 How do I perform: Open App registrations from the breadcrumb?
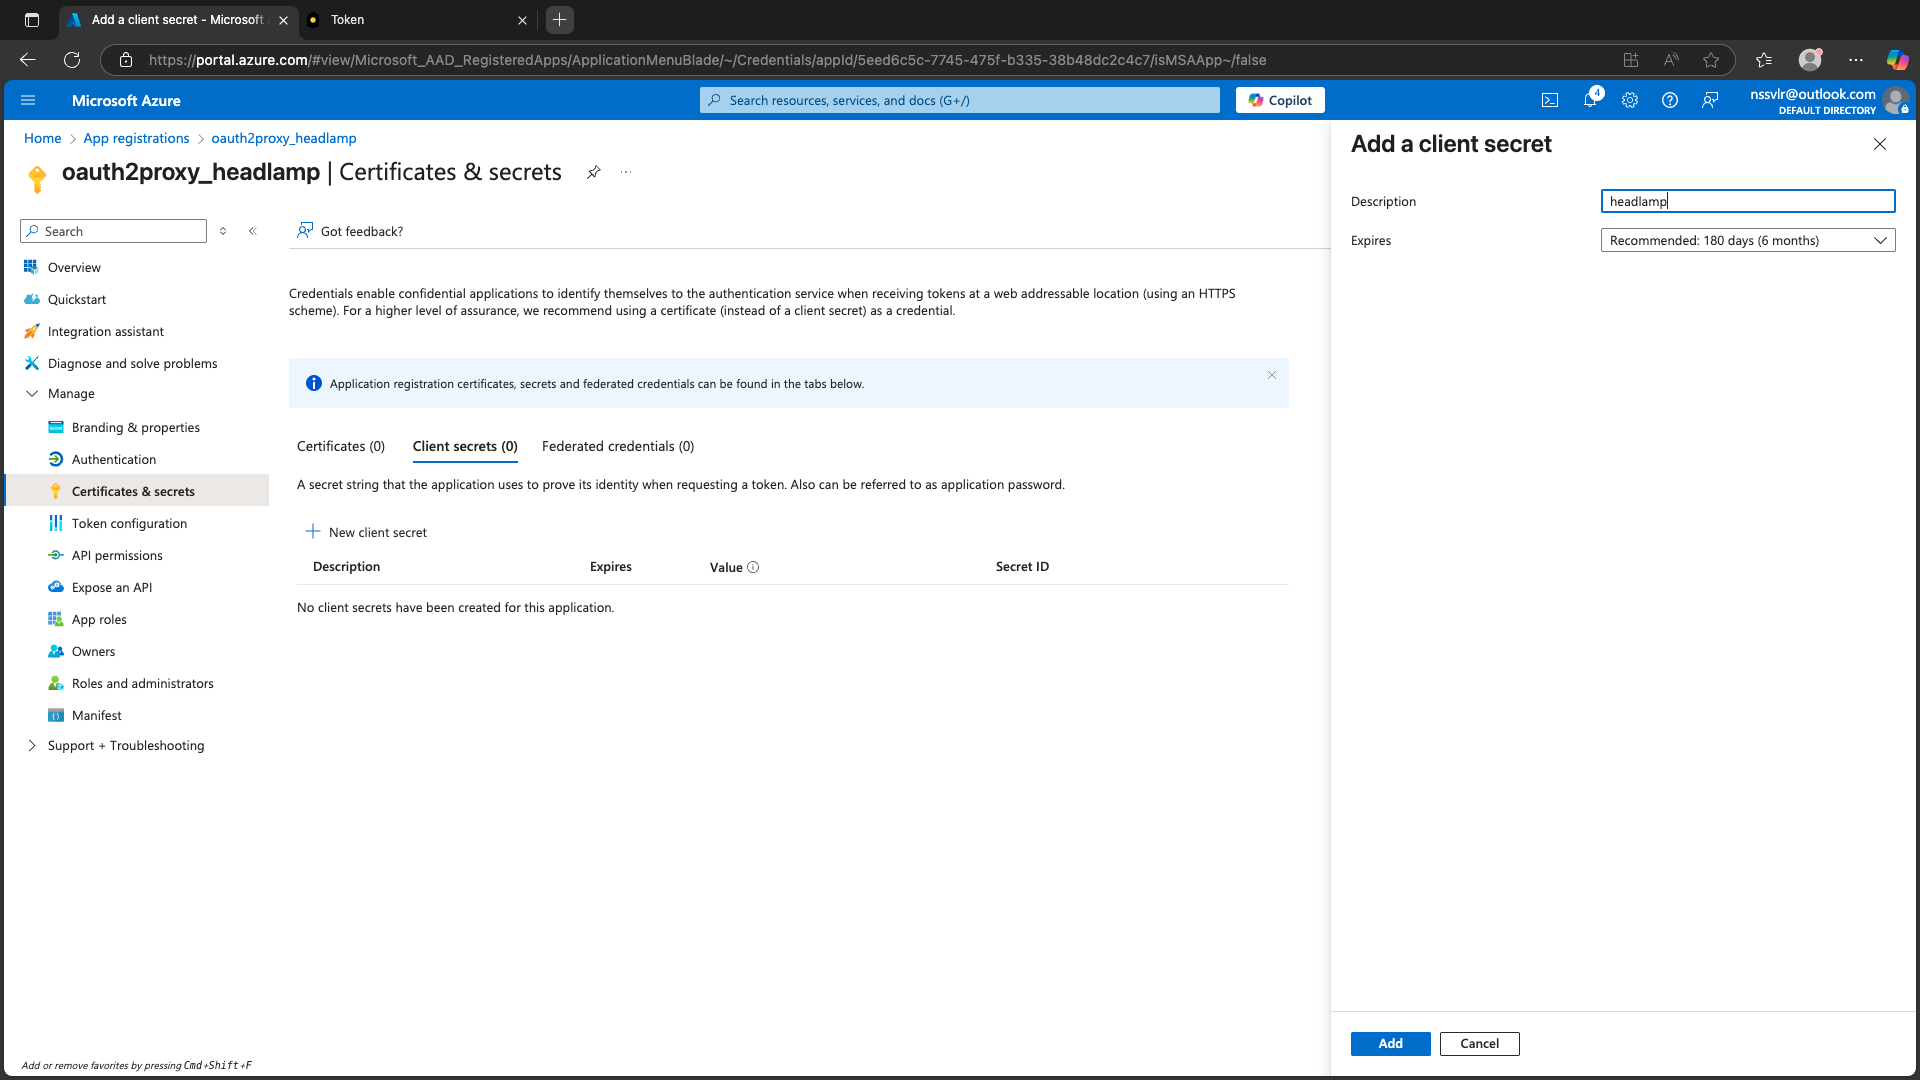point(136,138)
